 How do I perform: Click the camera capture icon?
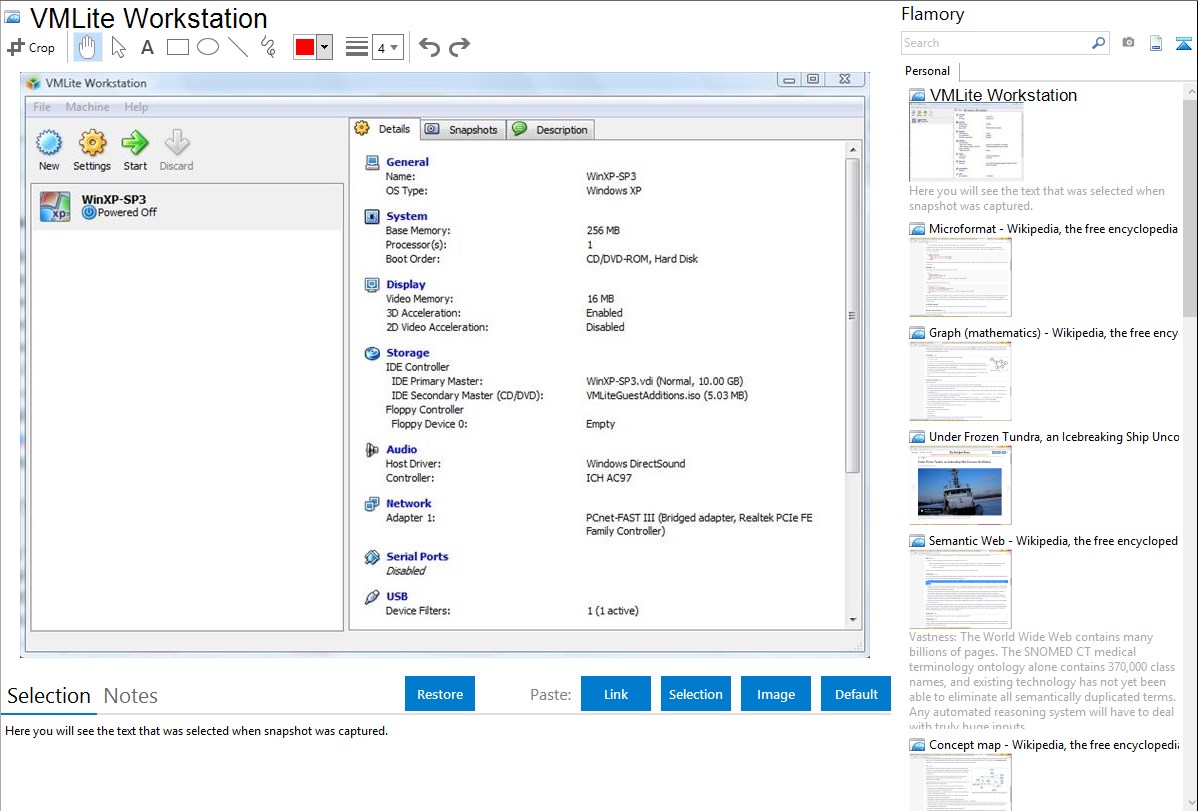(x=1128, y=43)
